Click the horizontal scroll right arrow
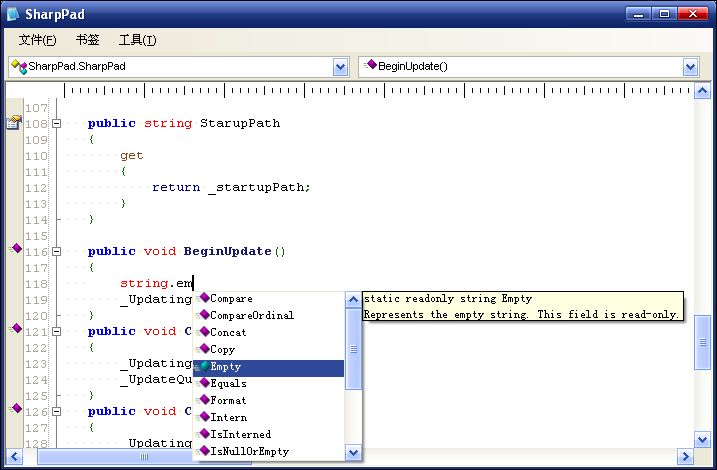The image size is (717, 470). click(685, 456)
